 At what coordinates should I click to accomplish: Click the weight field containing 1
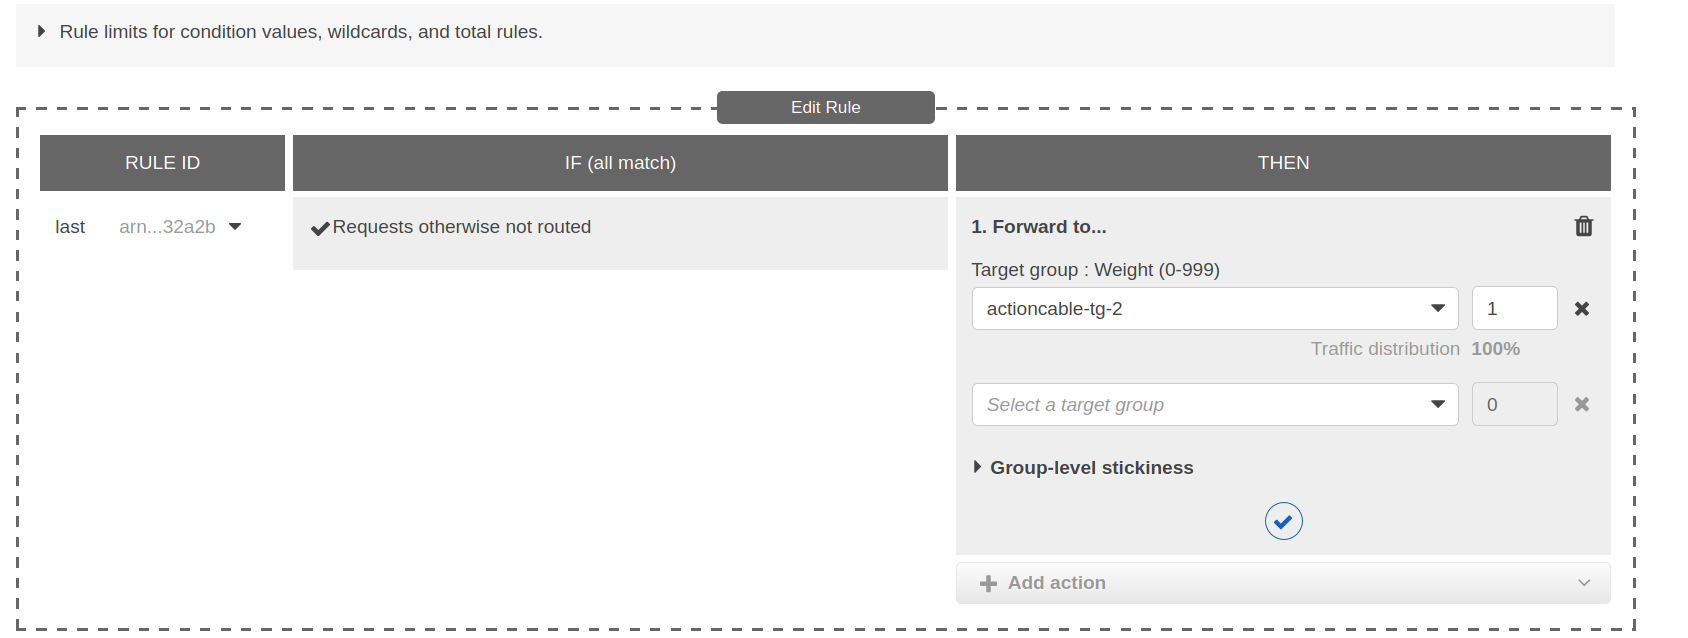click(x=1513, y=309)
